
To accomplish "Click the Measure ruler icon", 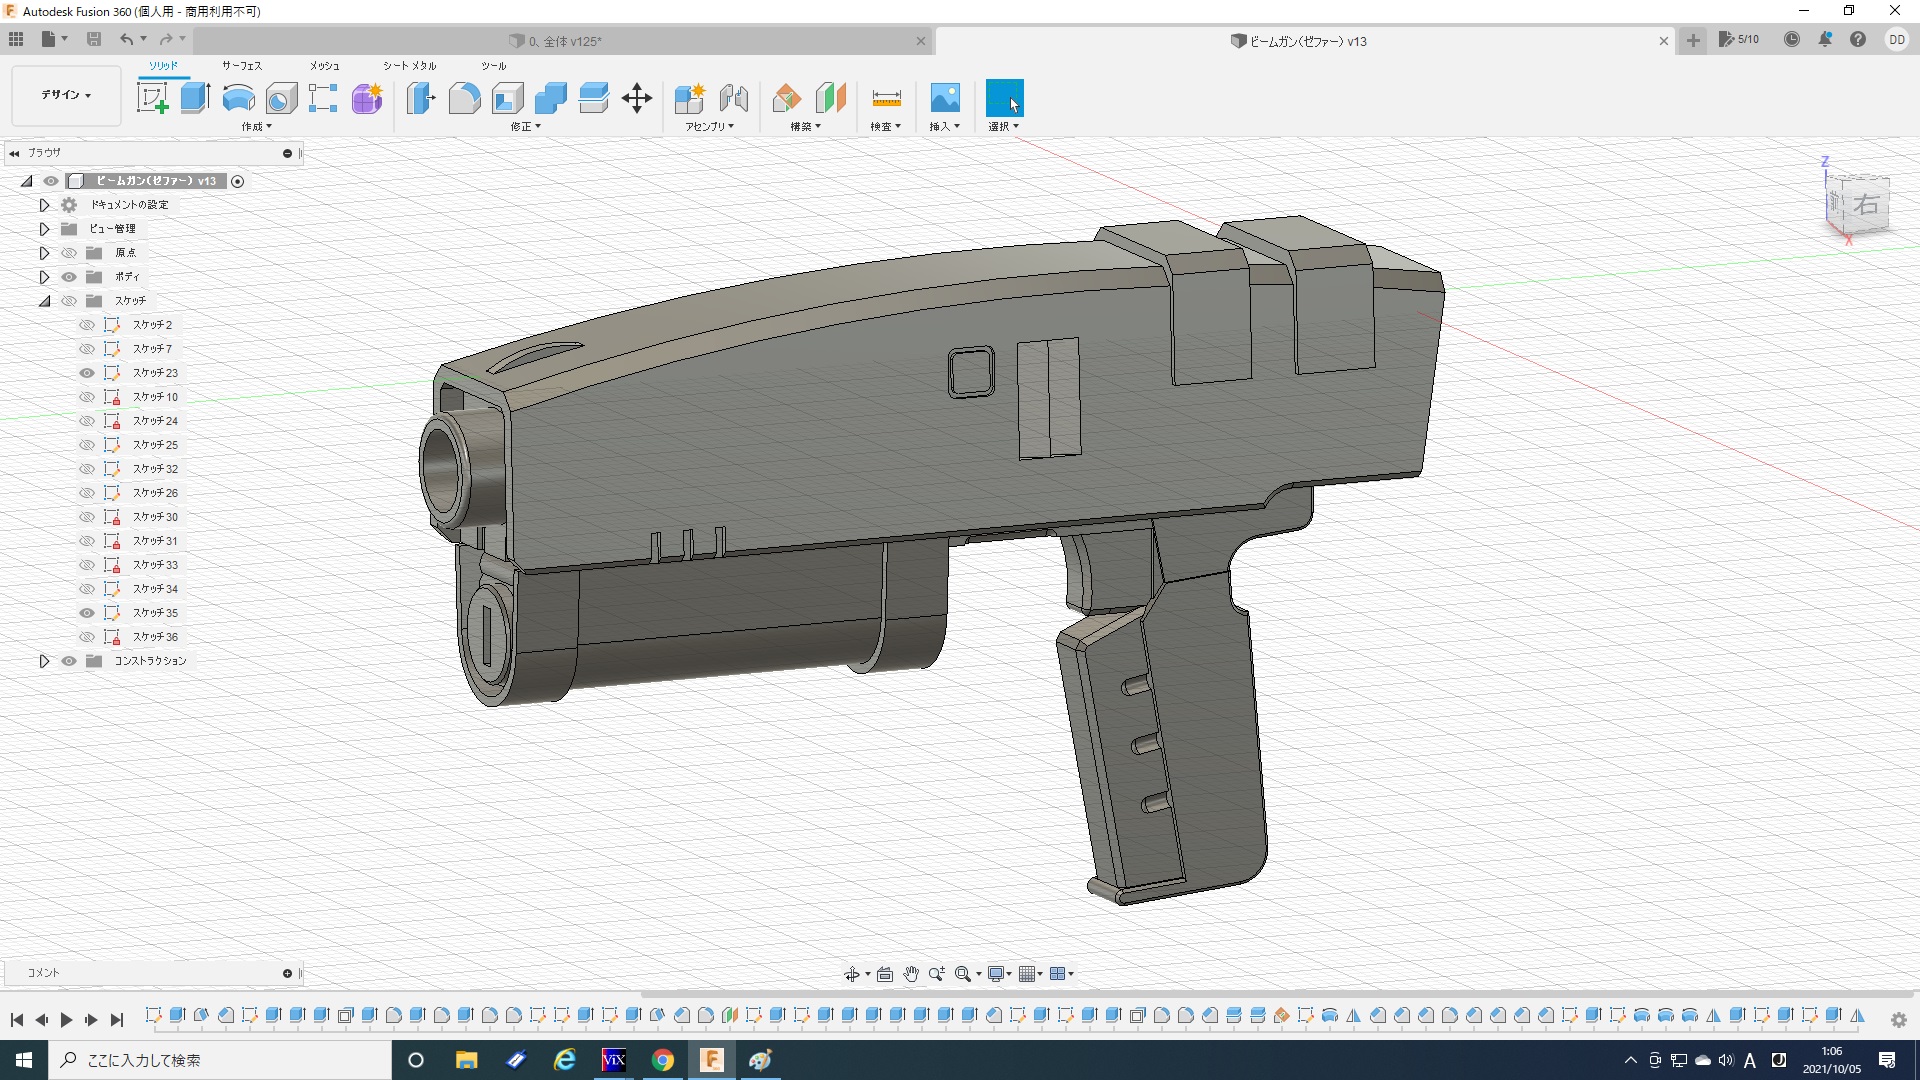I will tap(886, 98).
